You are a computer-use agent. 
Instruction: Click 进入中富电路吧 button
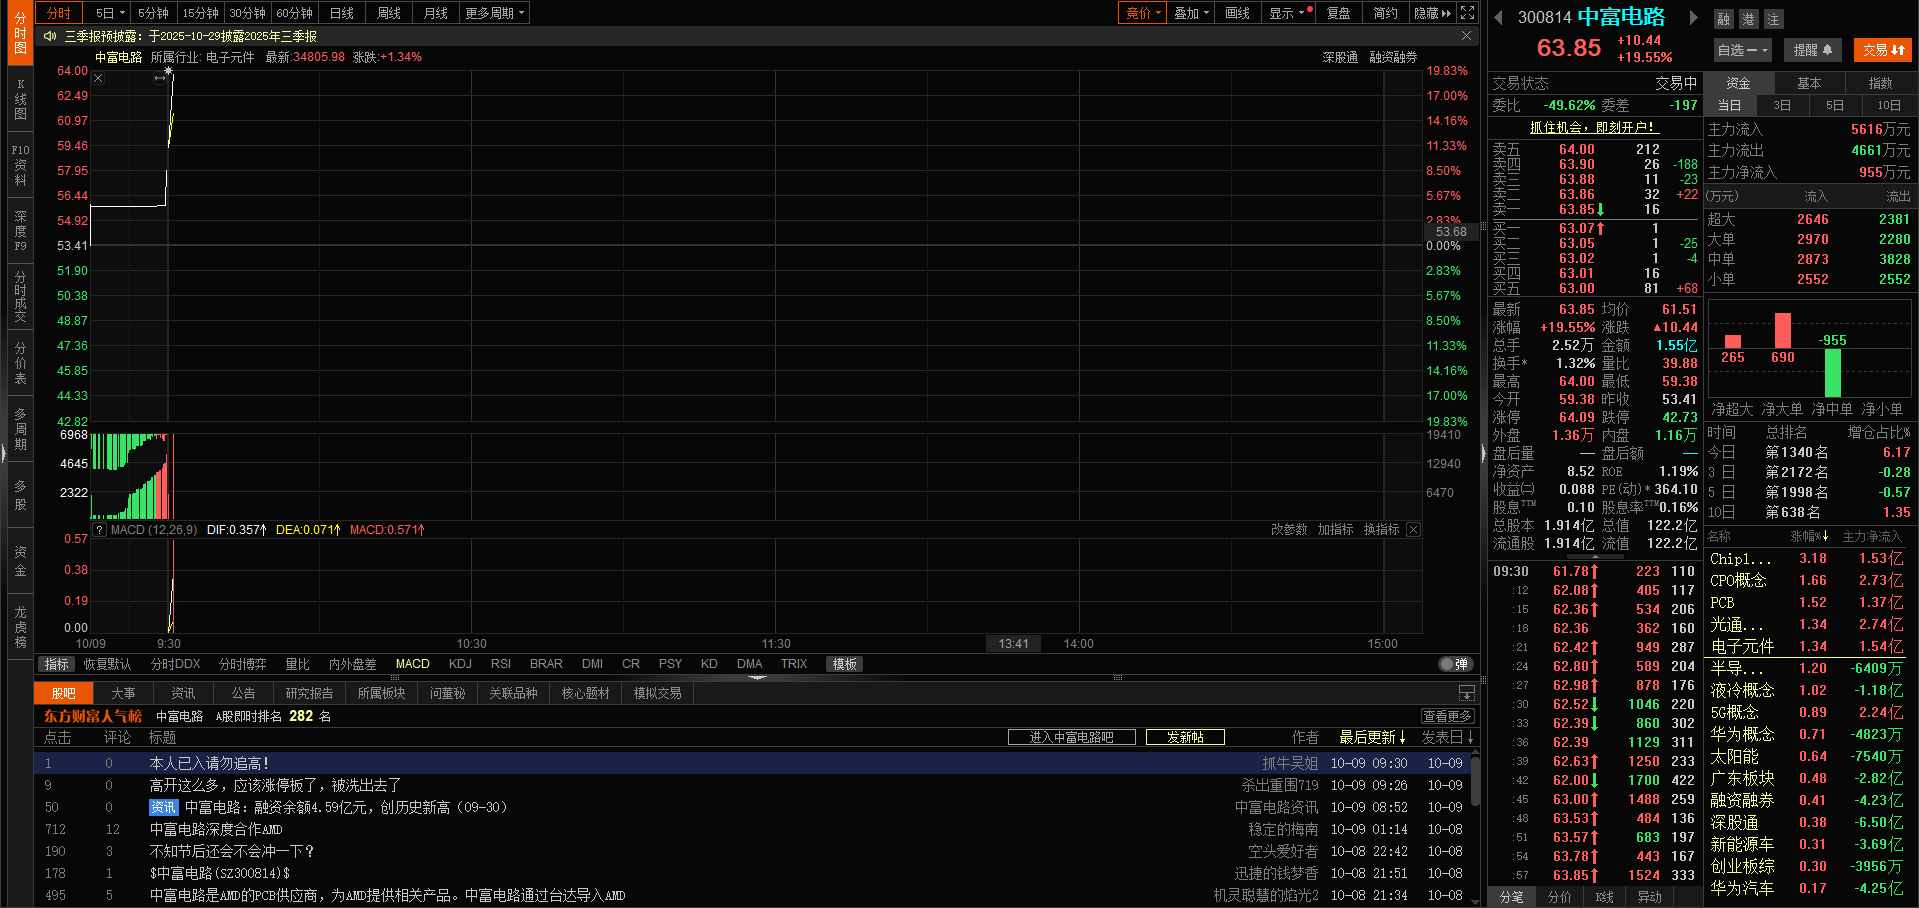tap(1071, 737)
